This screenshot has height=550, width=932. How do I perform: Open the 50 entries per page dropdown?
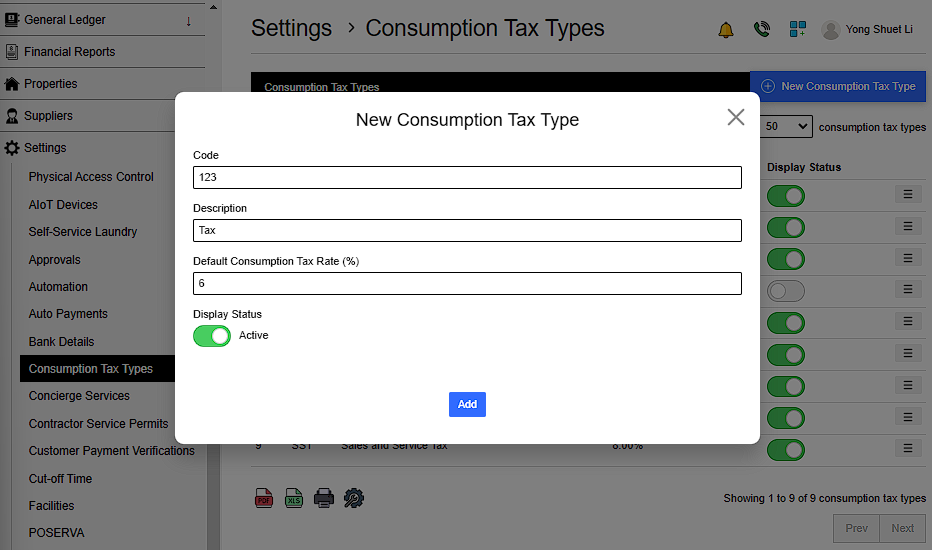tap(787, 127)
